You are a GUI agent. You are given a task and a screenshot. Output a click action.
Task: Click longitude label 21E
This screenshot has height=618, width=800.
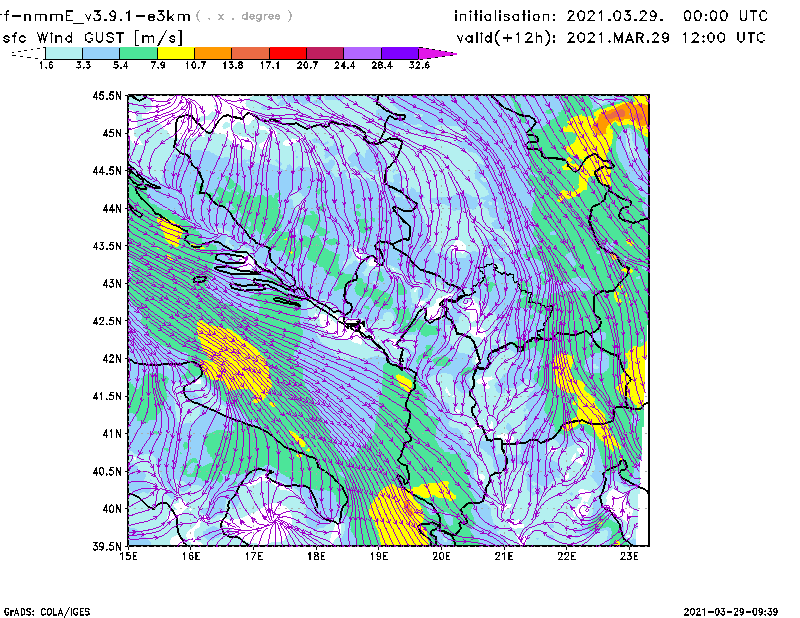(x=504, y=556)
